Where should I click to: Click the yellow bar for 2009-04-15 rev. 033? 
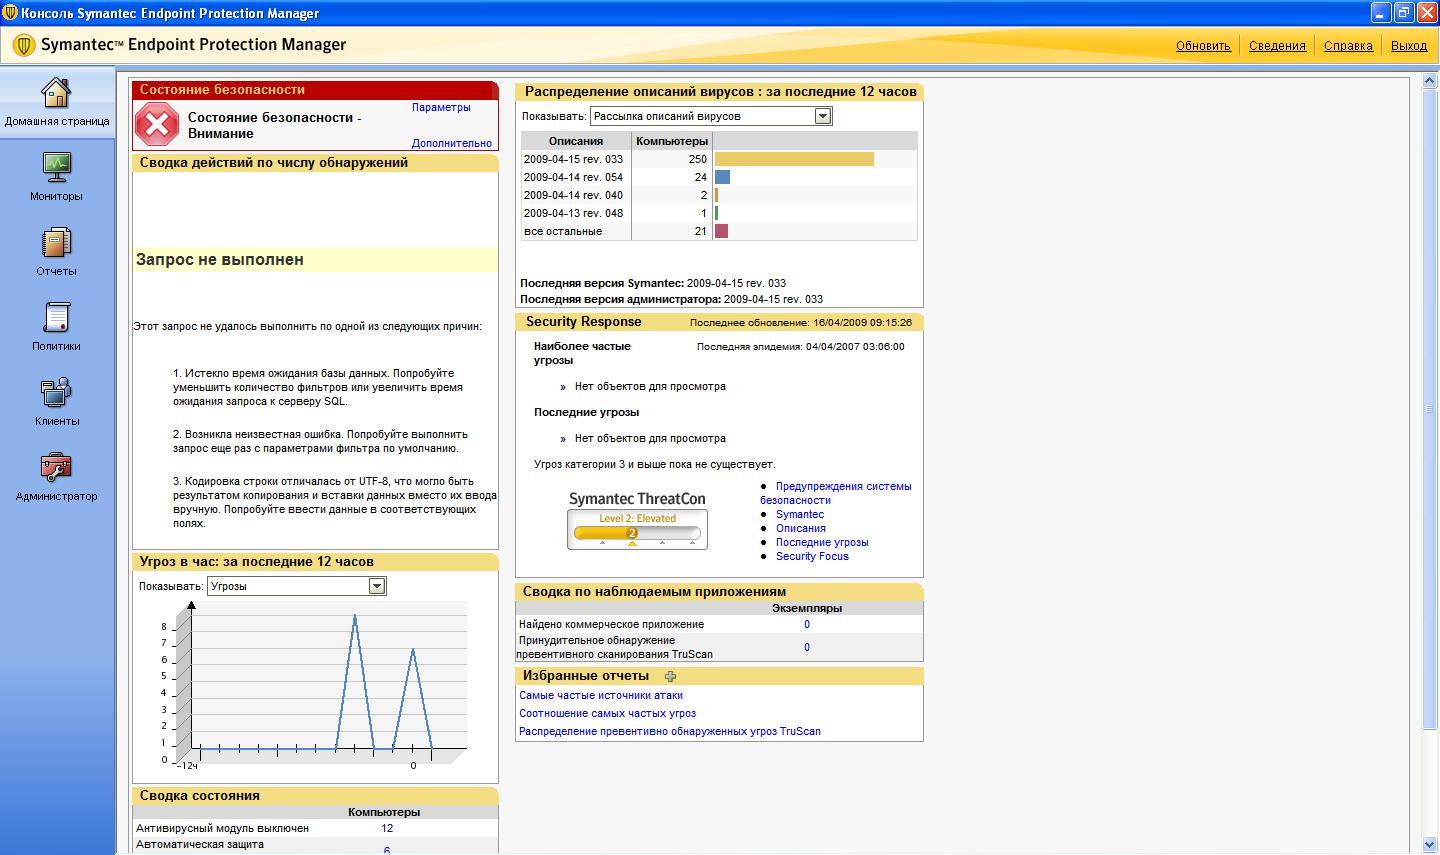point(794,159)
